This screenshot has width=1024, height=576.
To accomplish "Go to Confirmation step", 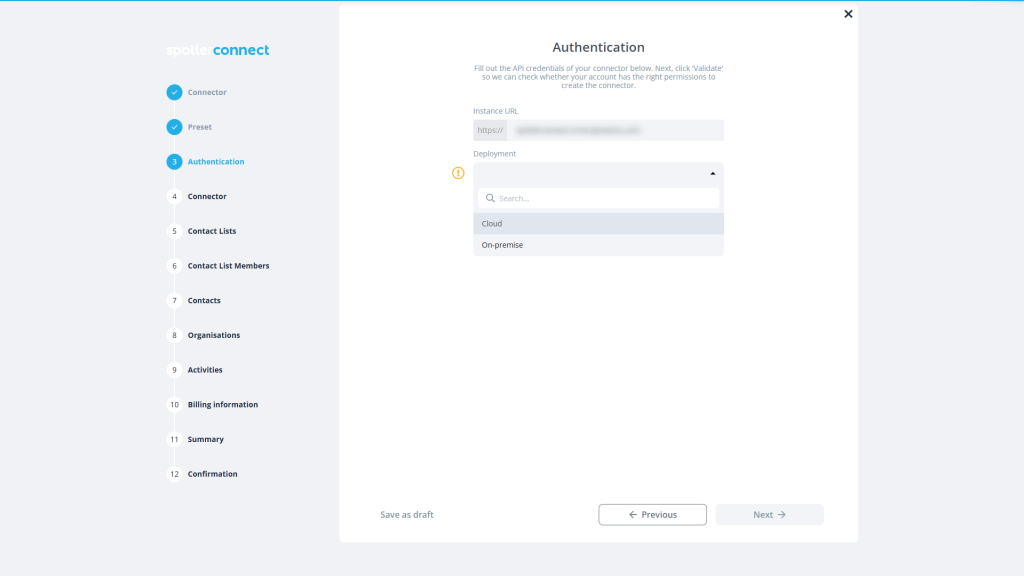I will coord(212,473).
